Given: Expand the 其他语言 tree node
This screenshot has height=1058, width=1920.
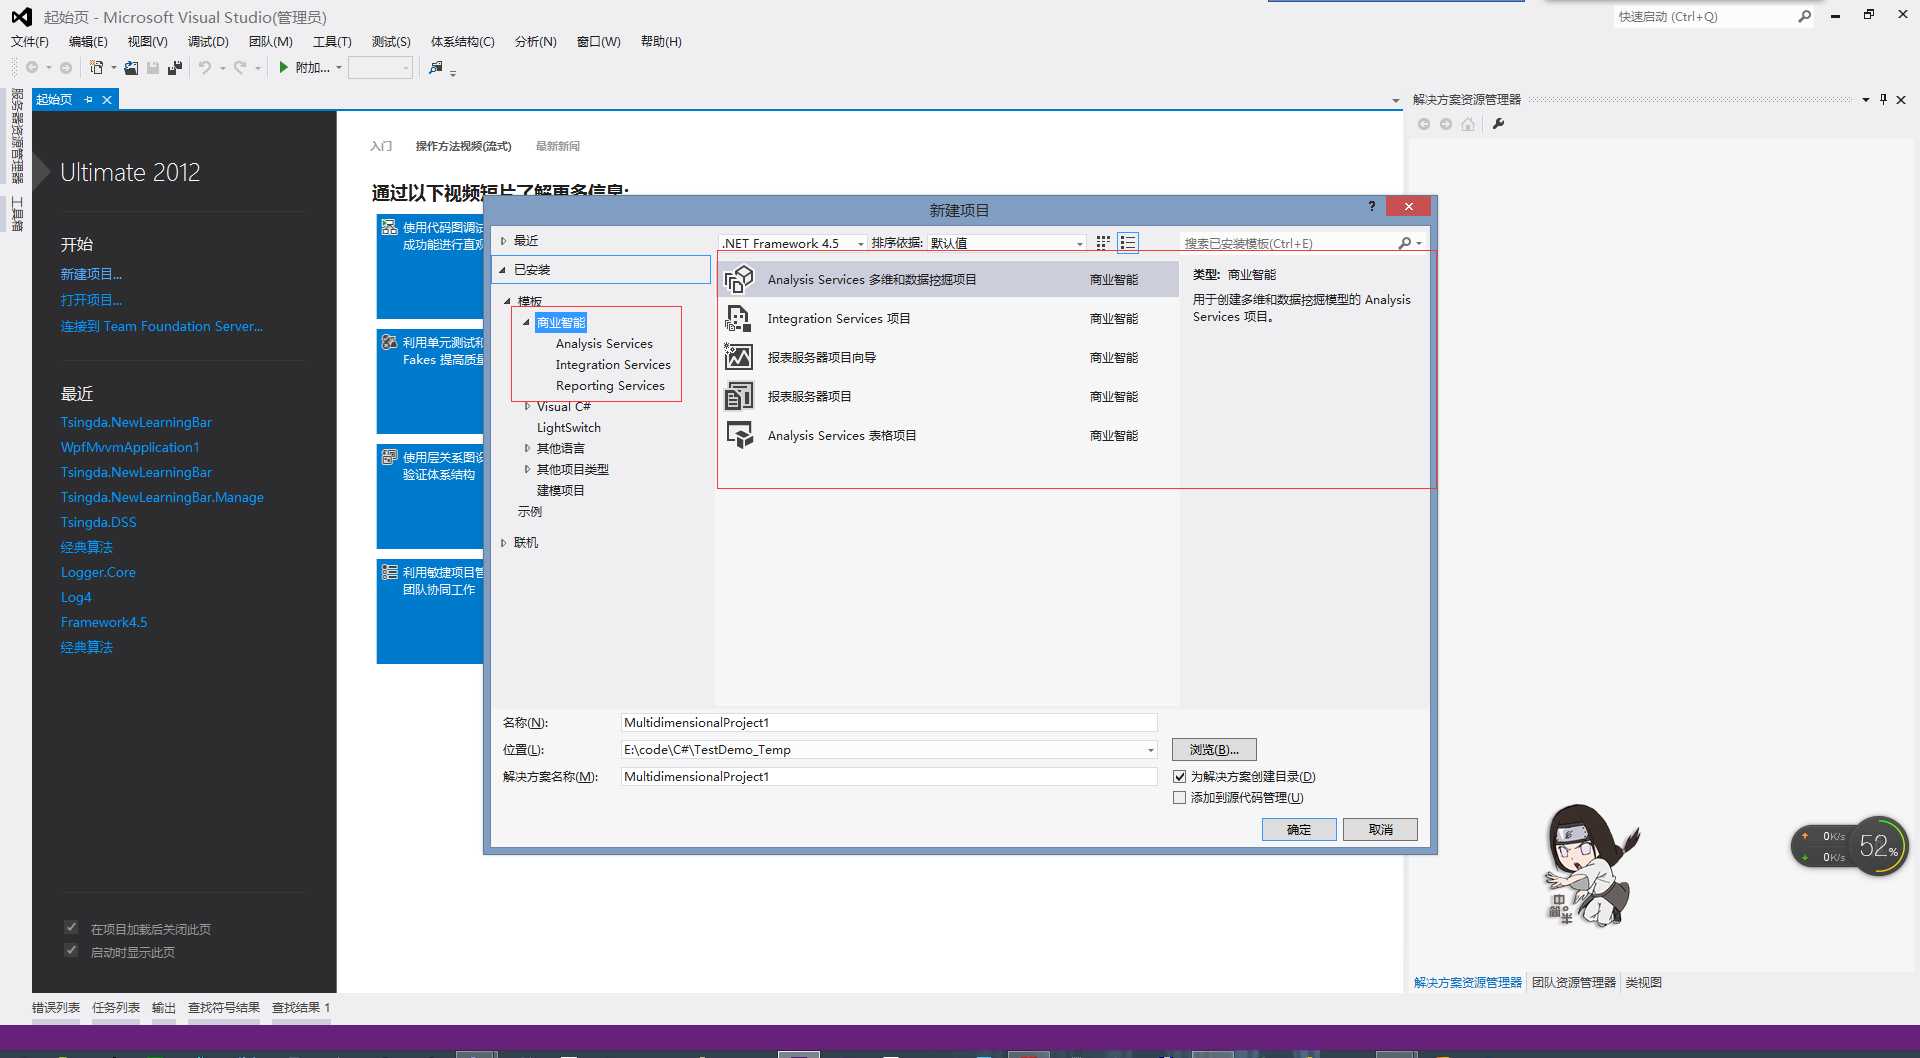Looking at the screenshot, I should 527,449.
